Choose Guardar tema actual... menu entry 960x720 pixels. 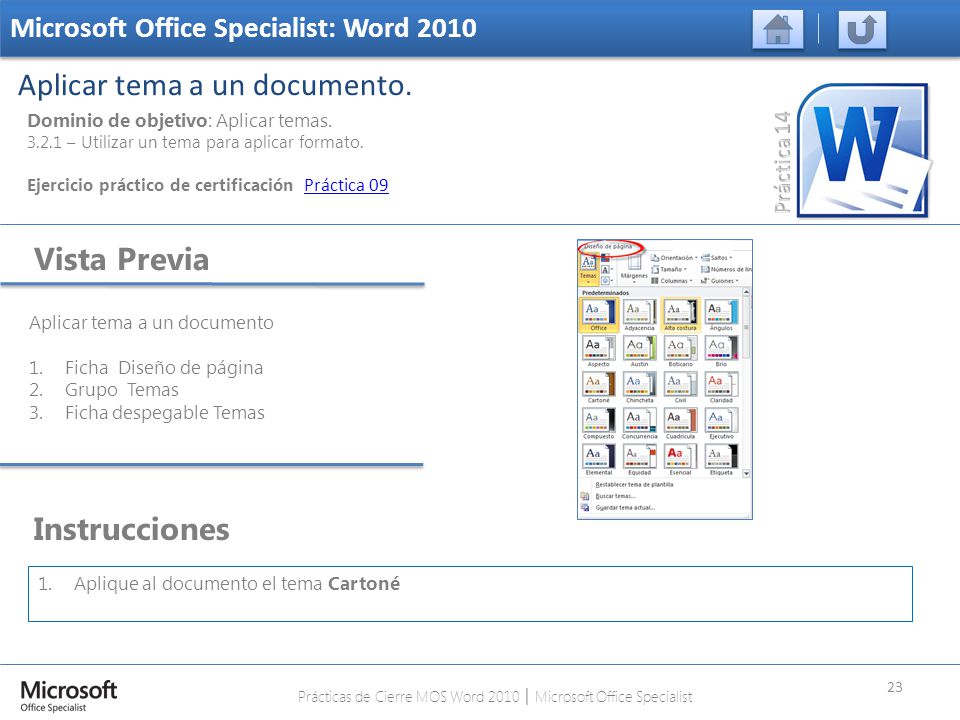click(625, 508)
